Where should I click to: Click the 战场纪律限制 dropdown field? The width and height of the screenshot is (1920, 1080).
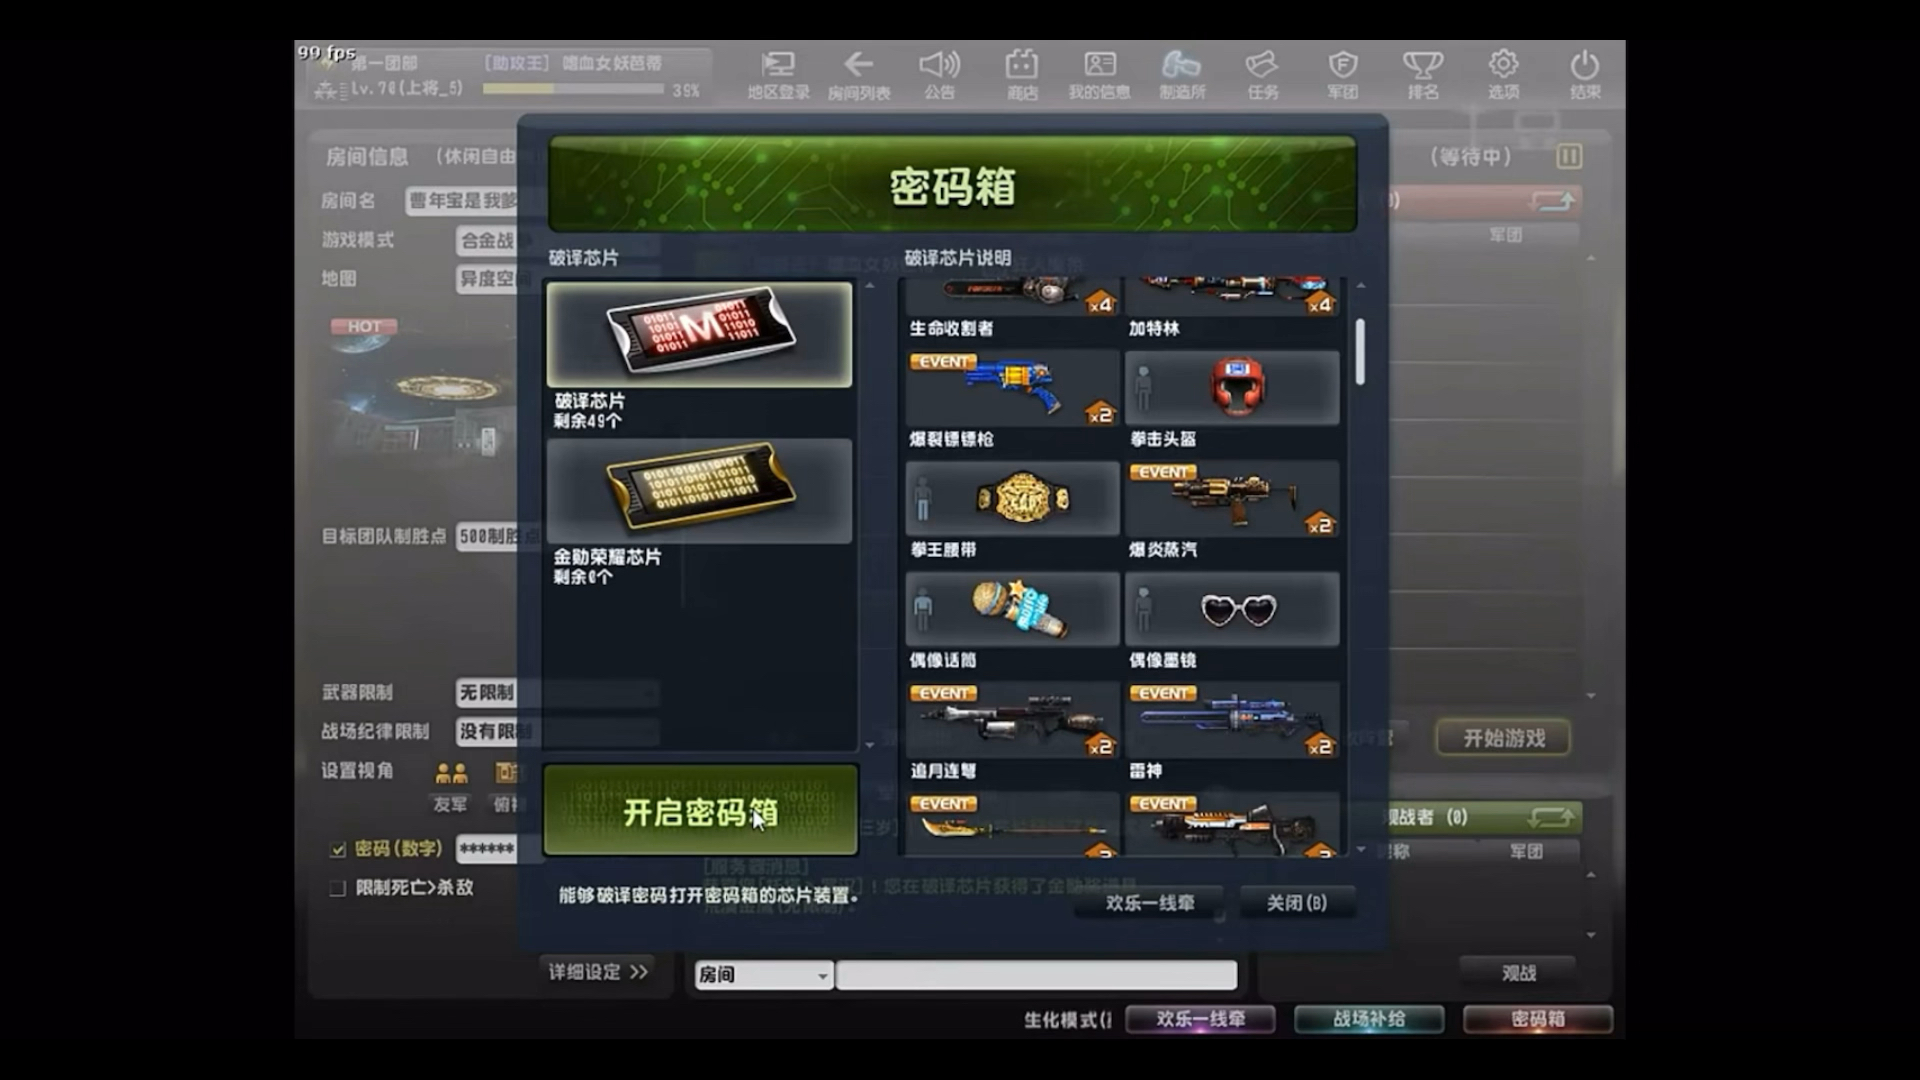click(x=557, y=731)
